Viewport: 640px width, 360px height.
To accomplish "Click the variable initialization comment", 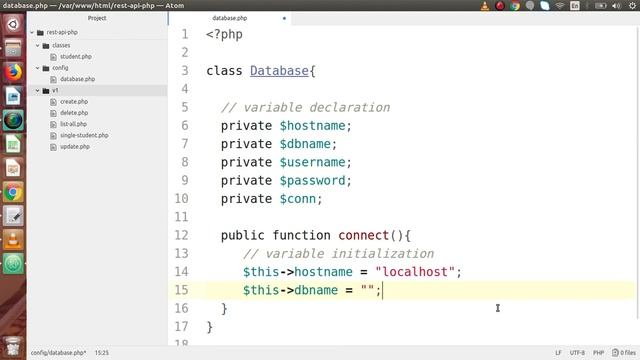I will [338, 253].
